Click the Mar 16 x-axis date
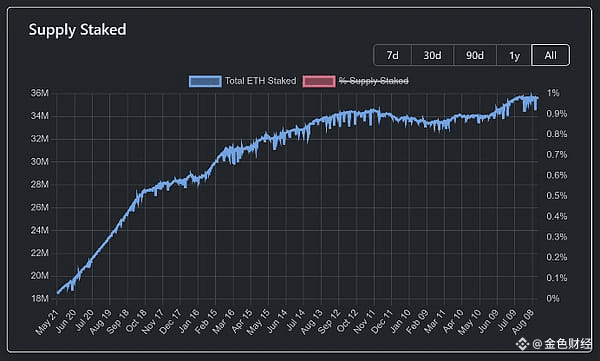 pyautogui.click(x=223, y=322)
